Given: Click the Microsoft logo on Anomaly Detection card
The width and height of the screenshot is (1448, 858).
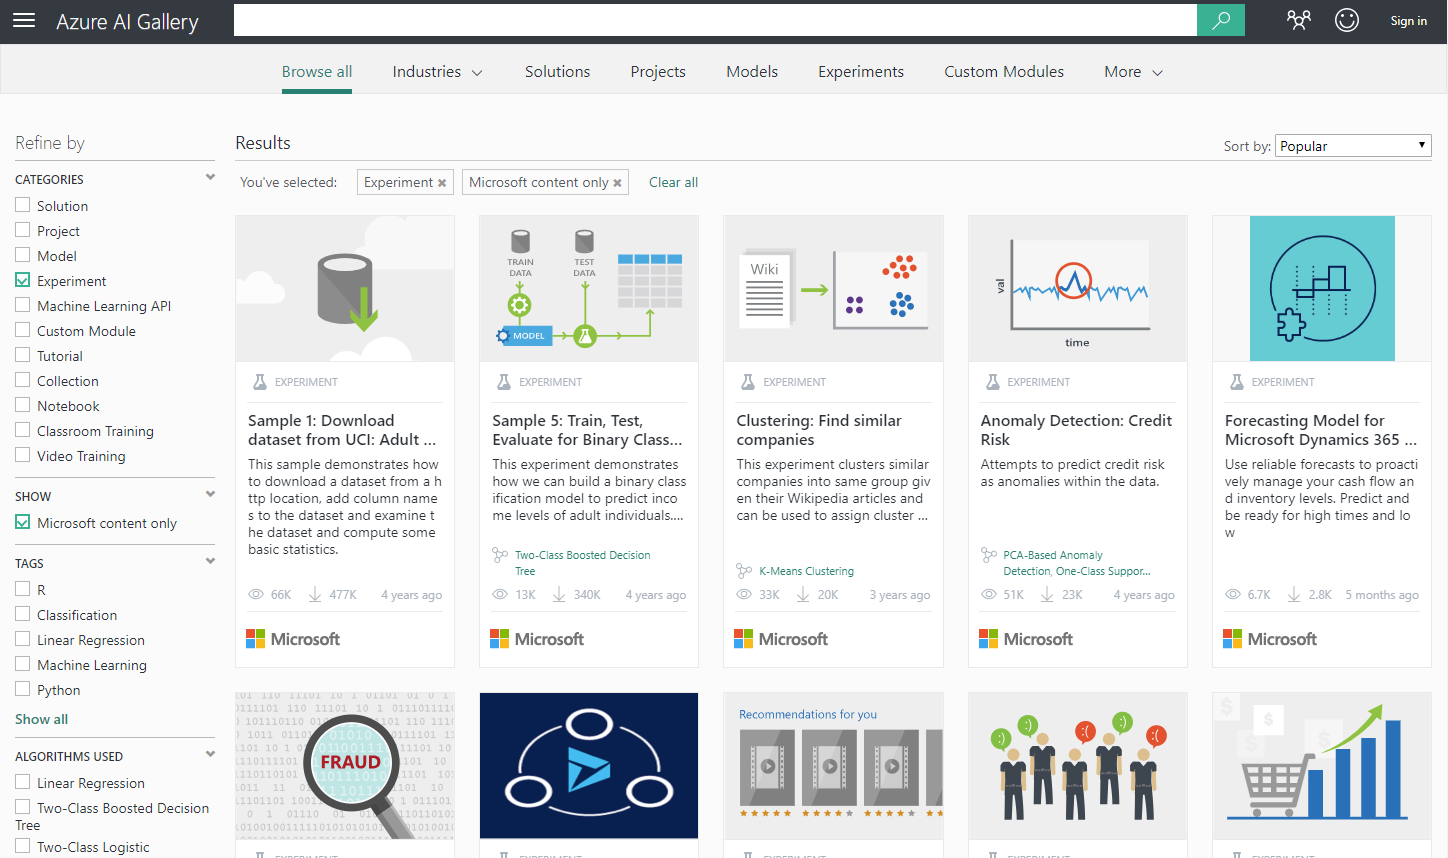Looking at the screenshot, I should (1026, 639).
